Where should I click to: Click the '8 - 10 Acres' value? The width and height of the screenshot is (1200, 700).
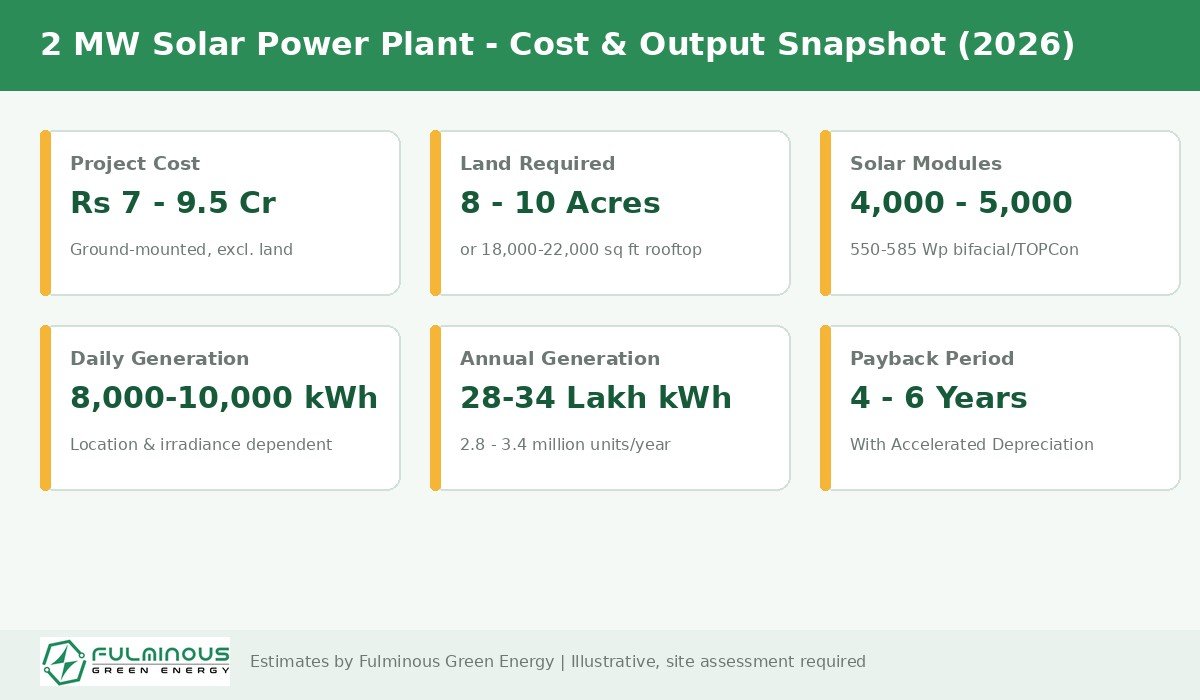(560, 203)
